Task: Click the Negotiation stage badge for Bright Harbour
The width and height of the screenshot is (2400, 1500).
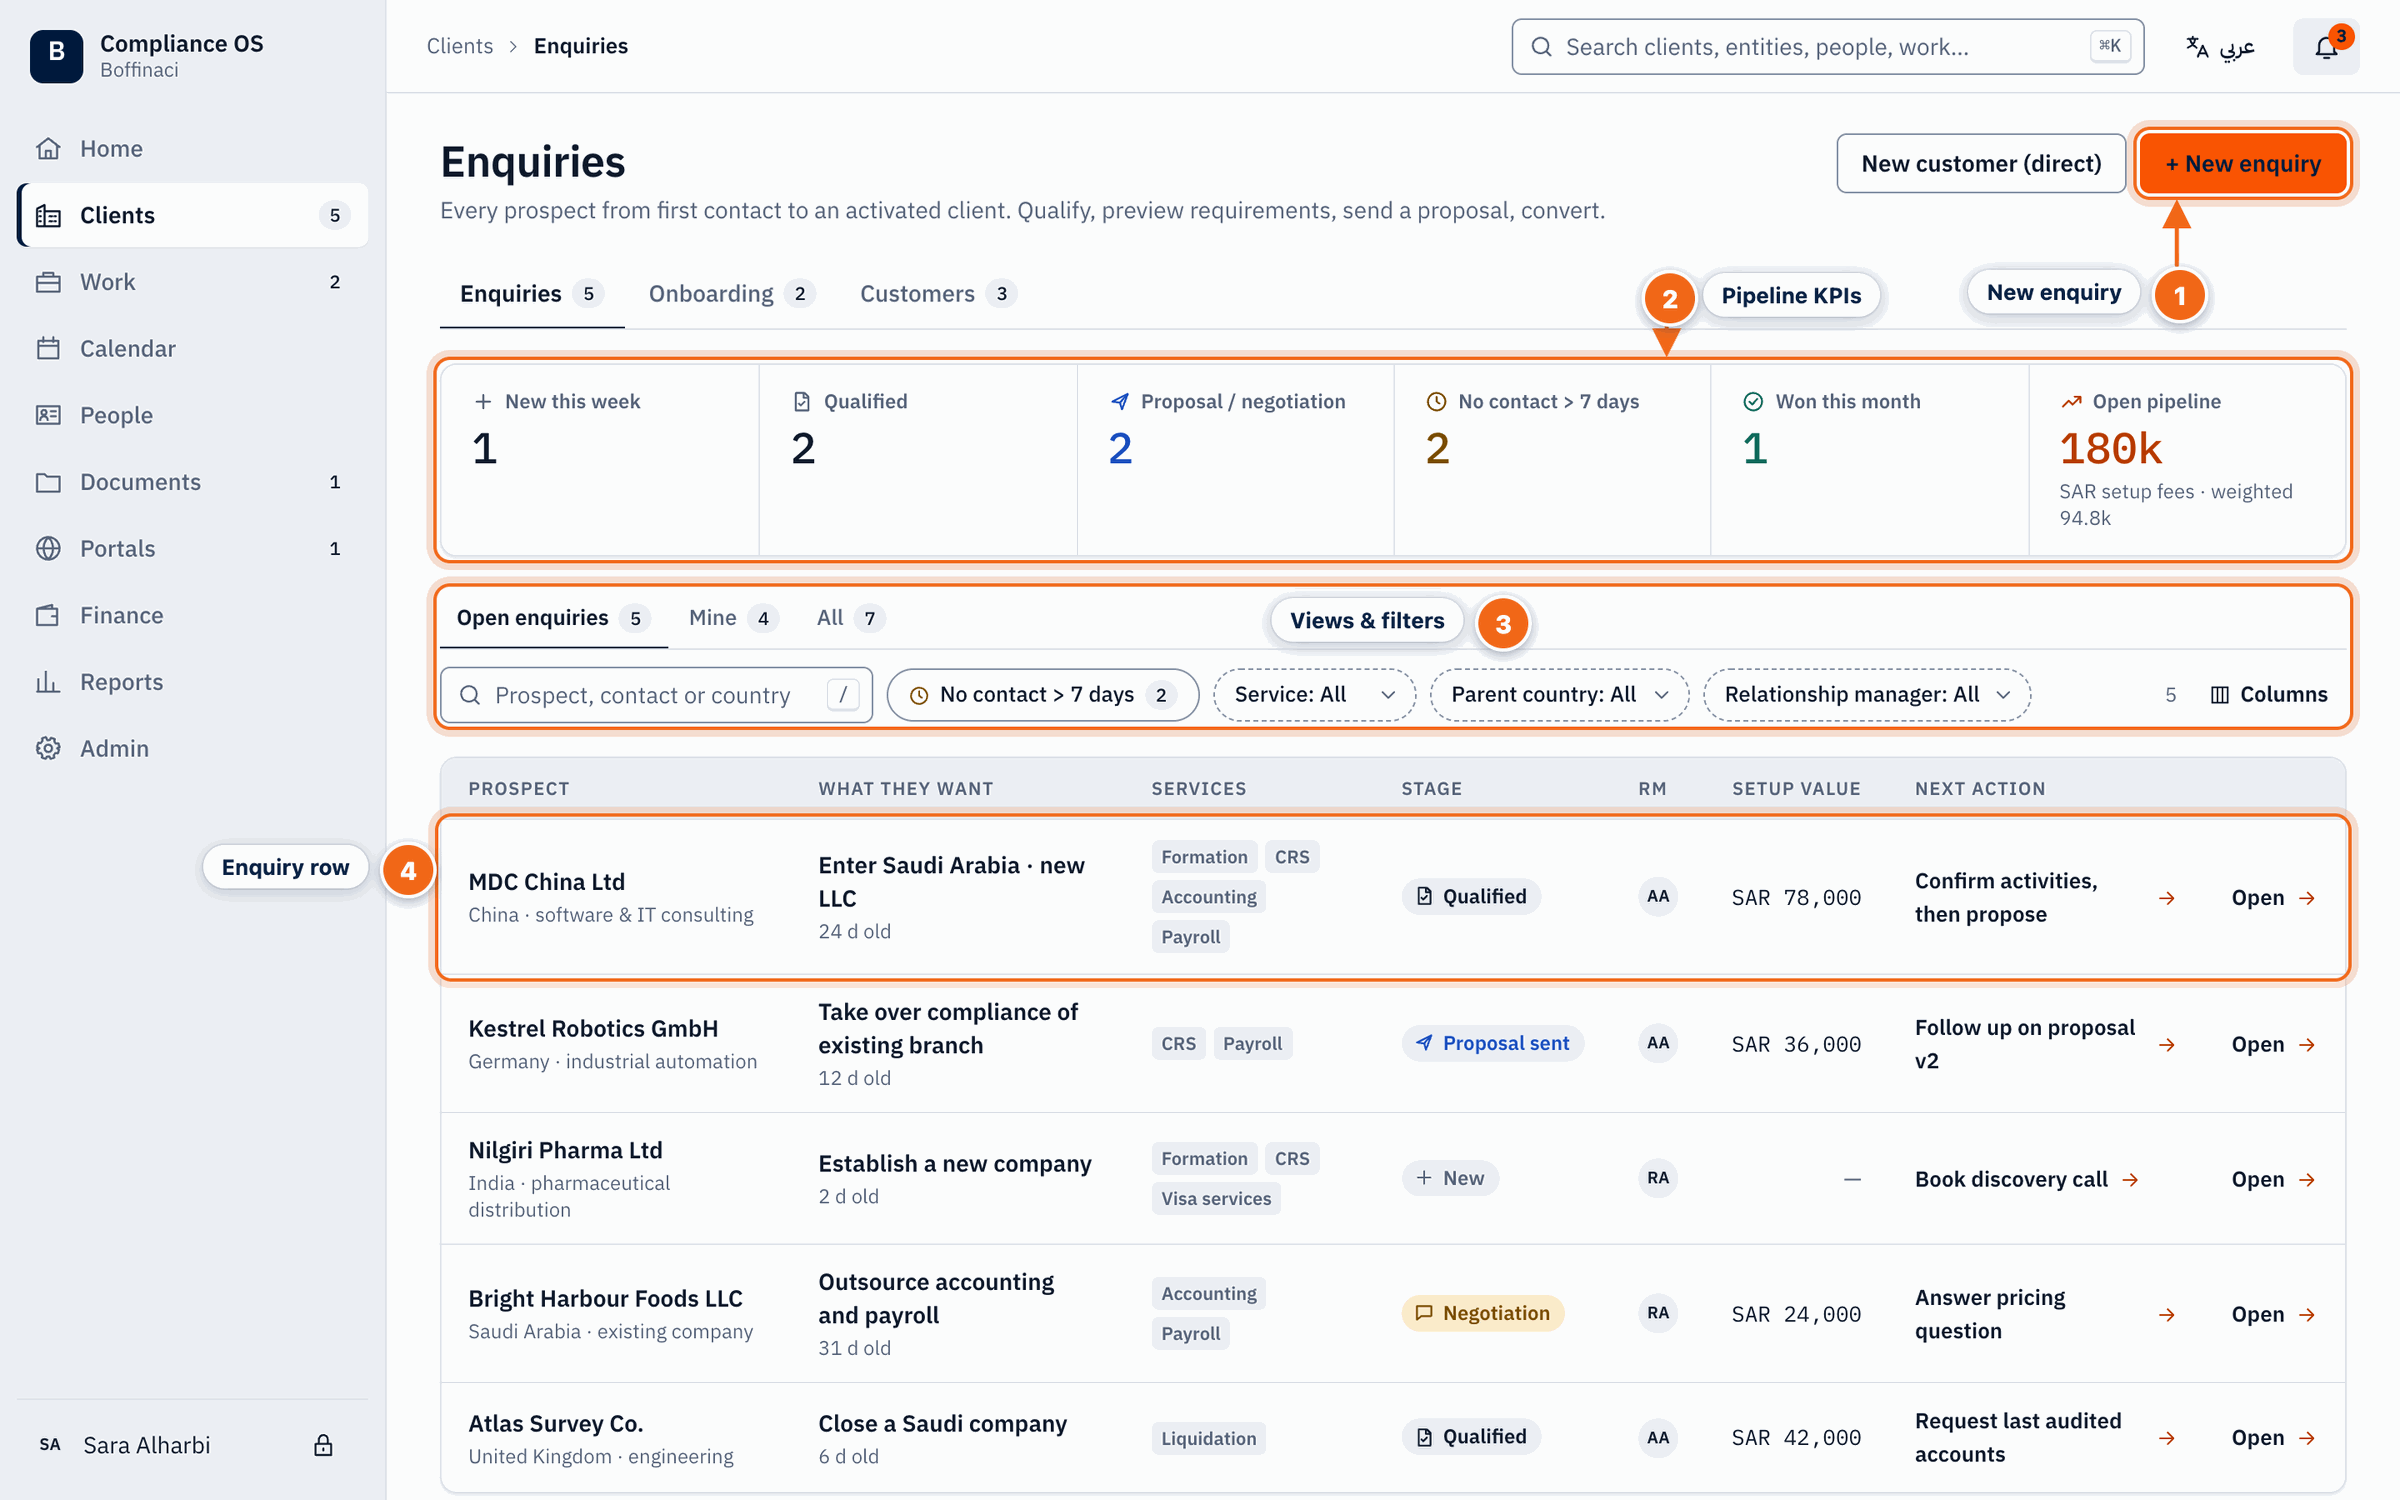Action: (x=1482, y=1314)
